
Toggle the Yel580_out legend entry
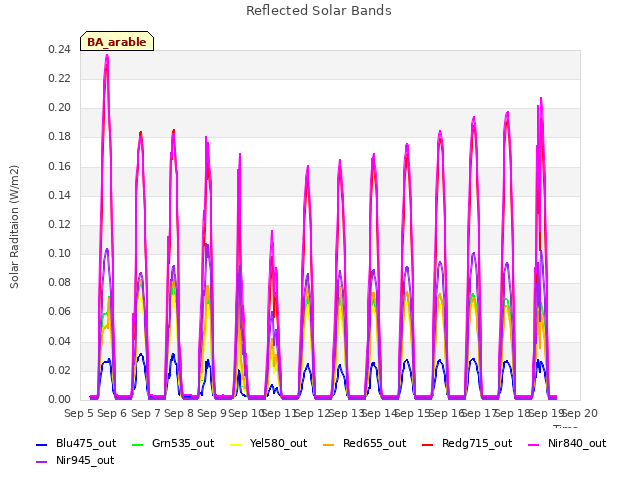[x=269, y=444]
